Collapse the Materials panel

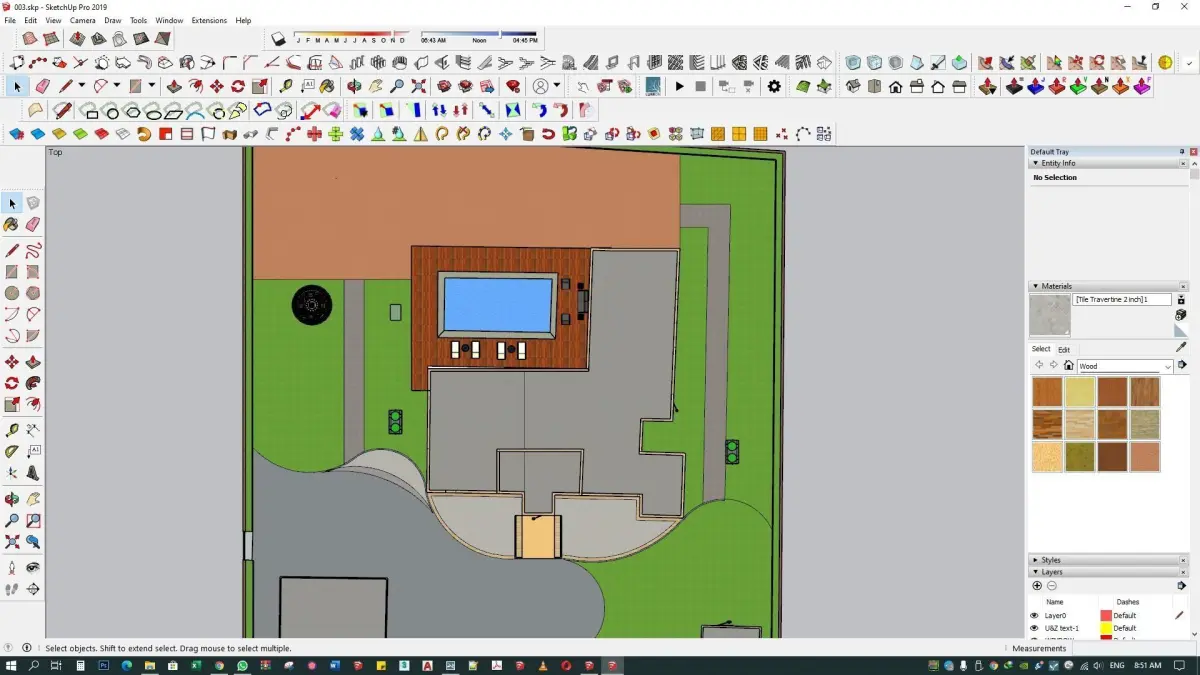click(1035, 286)
